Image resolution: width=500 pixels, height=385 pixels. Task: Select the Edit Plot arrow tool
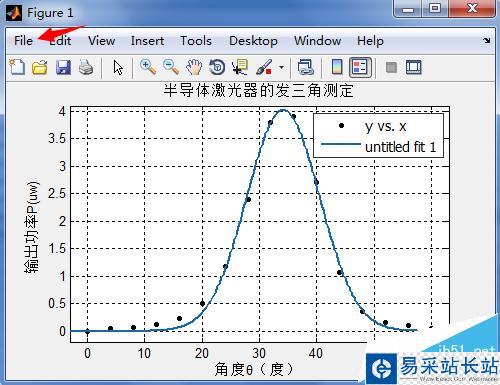click(118, 67)
